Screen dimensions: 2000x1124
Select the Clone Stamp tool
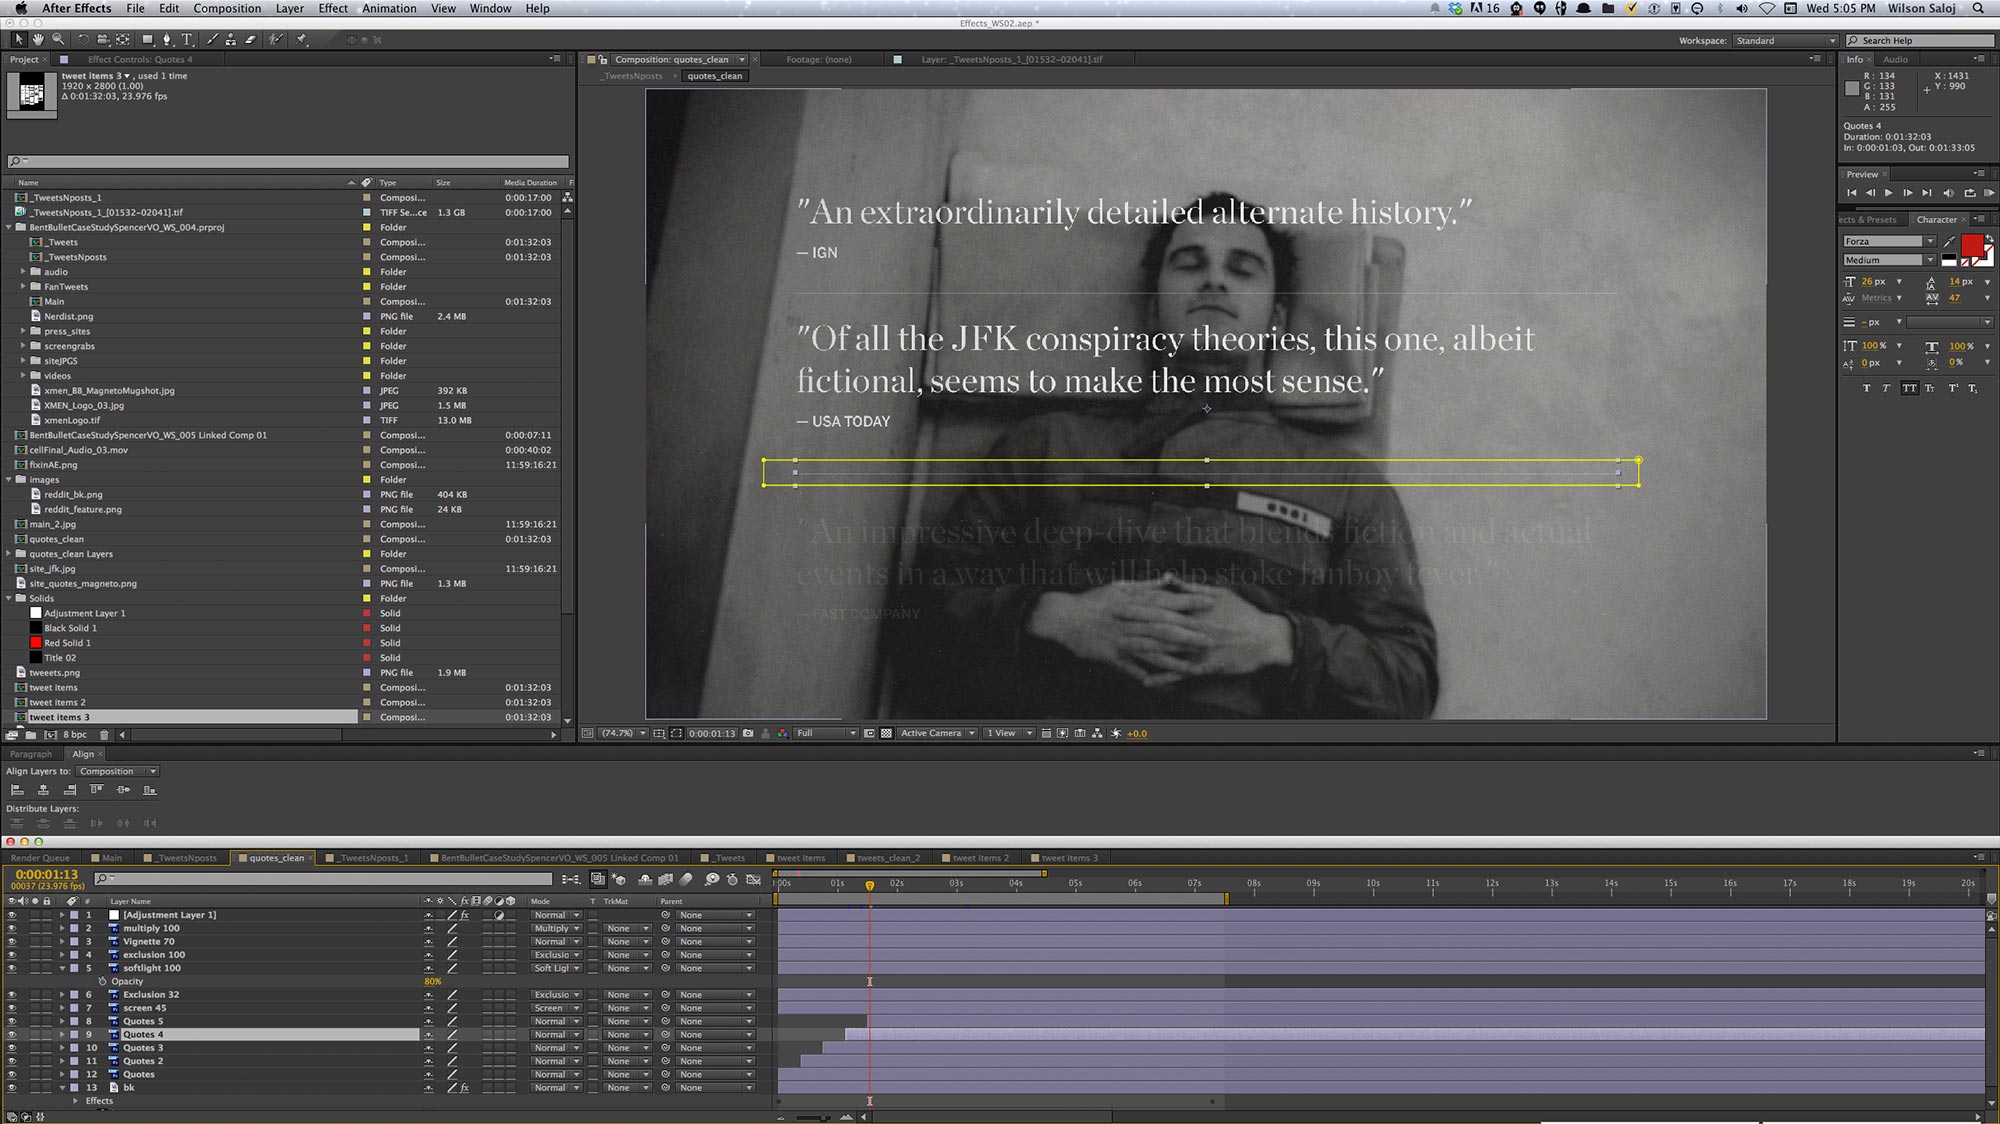(231, 40)
